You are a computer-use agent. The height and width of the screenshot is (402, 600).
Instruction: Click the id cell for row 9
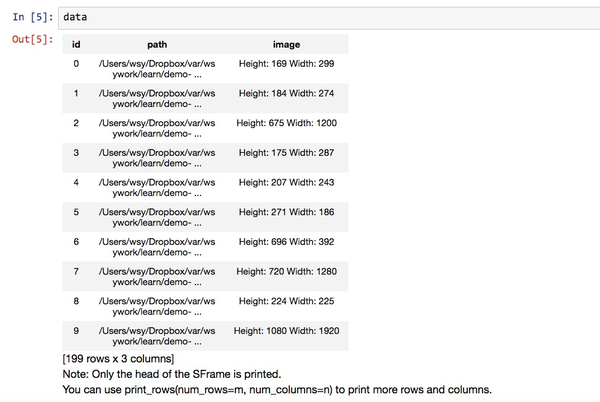coord(76,330)
